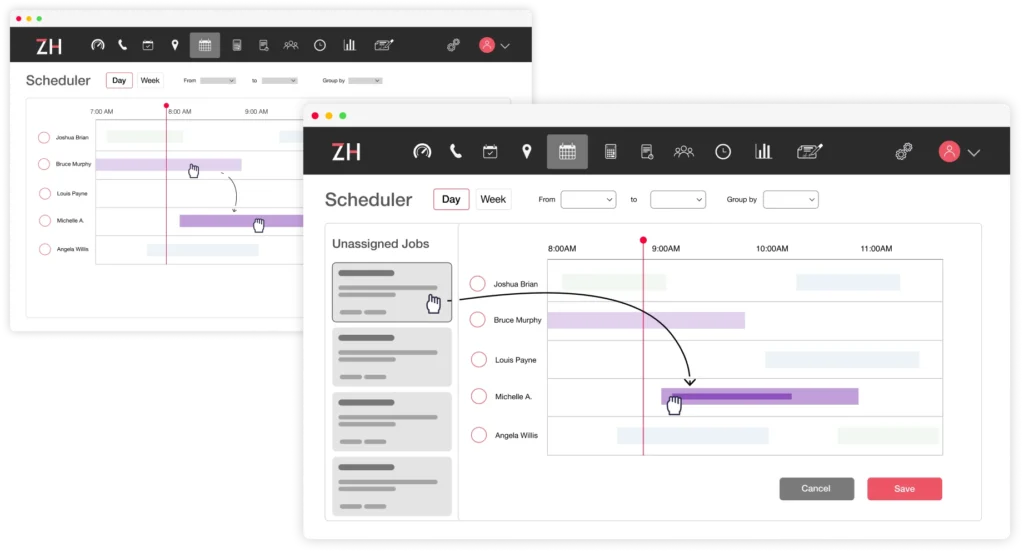The width and height of the screenshot is (1024, 553).
Task: Click ZH logo in front window
Action: coord(346,152)
